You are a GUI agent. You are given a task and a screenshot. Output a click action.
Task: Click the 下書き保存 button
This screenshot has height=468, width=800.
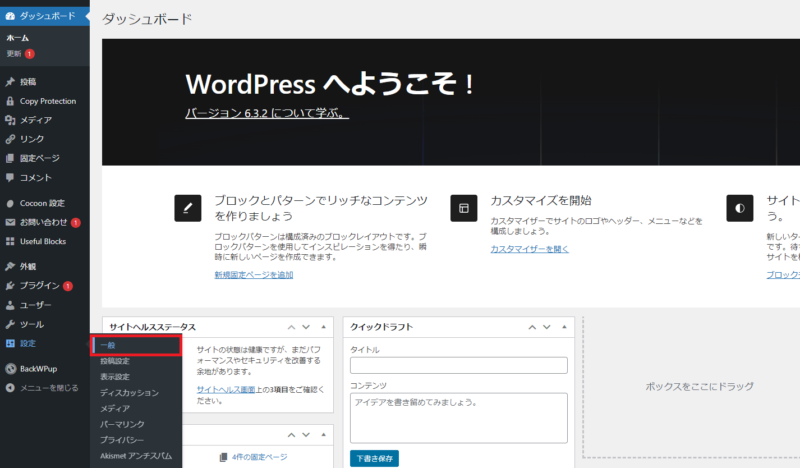click(x=374, y=458)
